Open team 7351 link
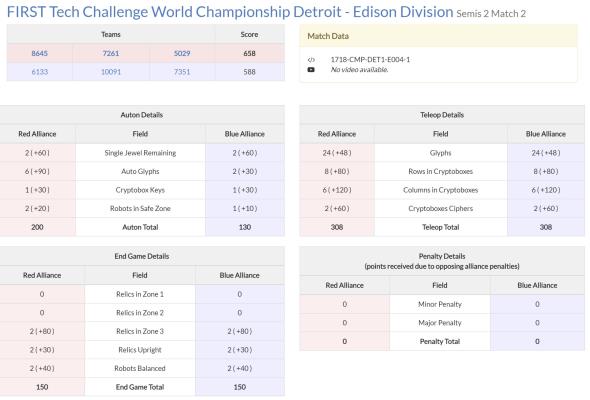 [x=182, y=72]
